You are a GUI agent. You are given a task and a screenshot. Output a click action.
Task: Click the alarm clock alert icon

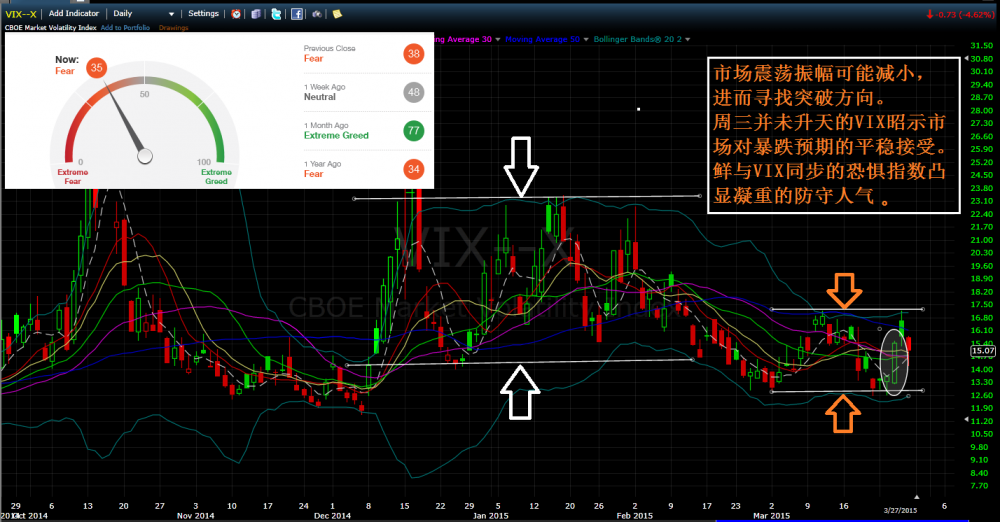coord(236,14)
